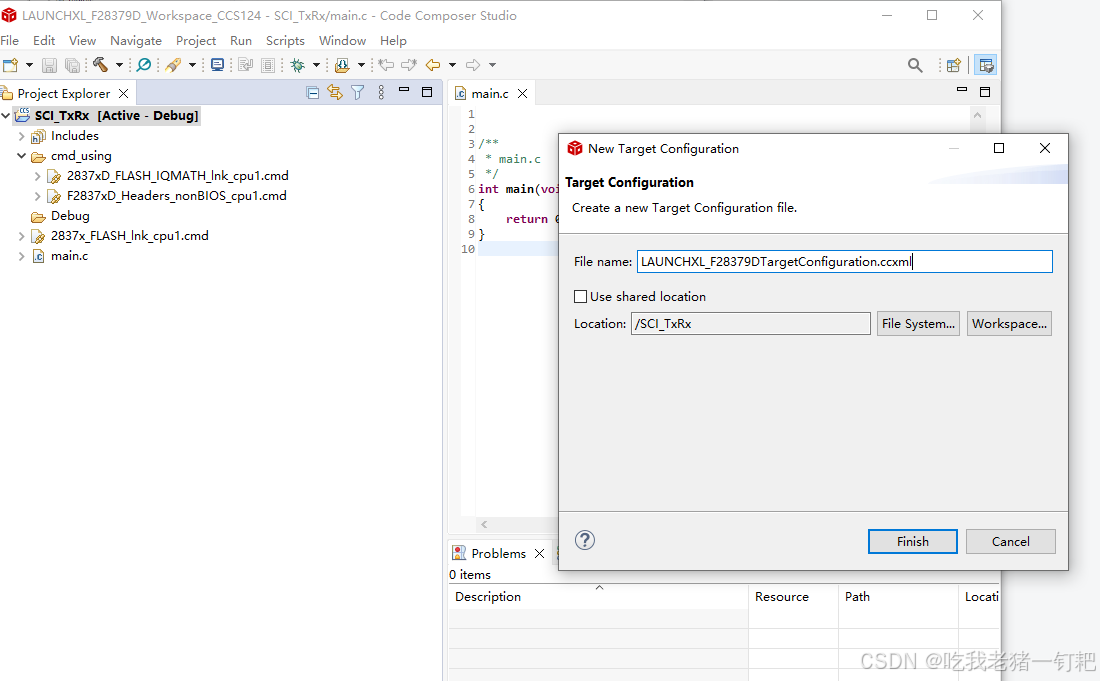Click the New file toolbar icon
The width and height of the screenshot is (1100, 681).
(x=11, y=65)
